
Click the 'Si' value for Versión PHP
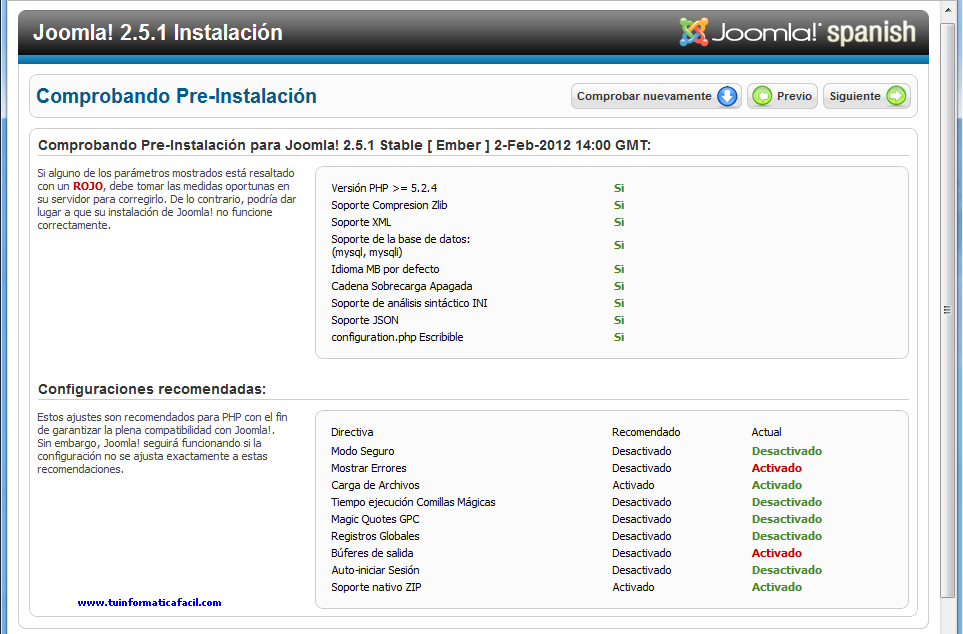point(619,188)
